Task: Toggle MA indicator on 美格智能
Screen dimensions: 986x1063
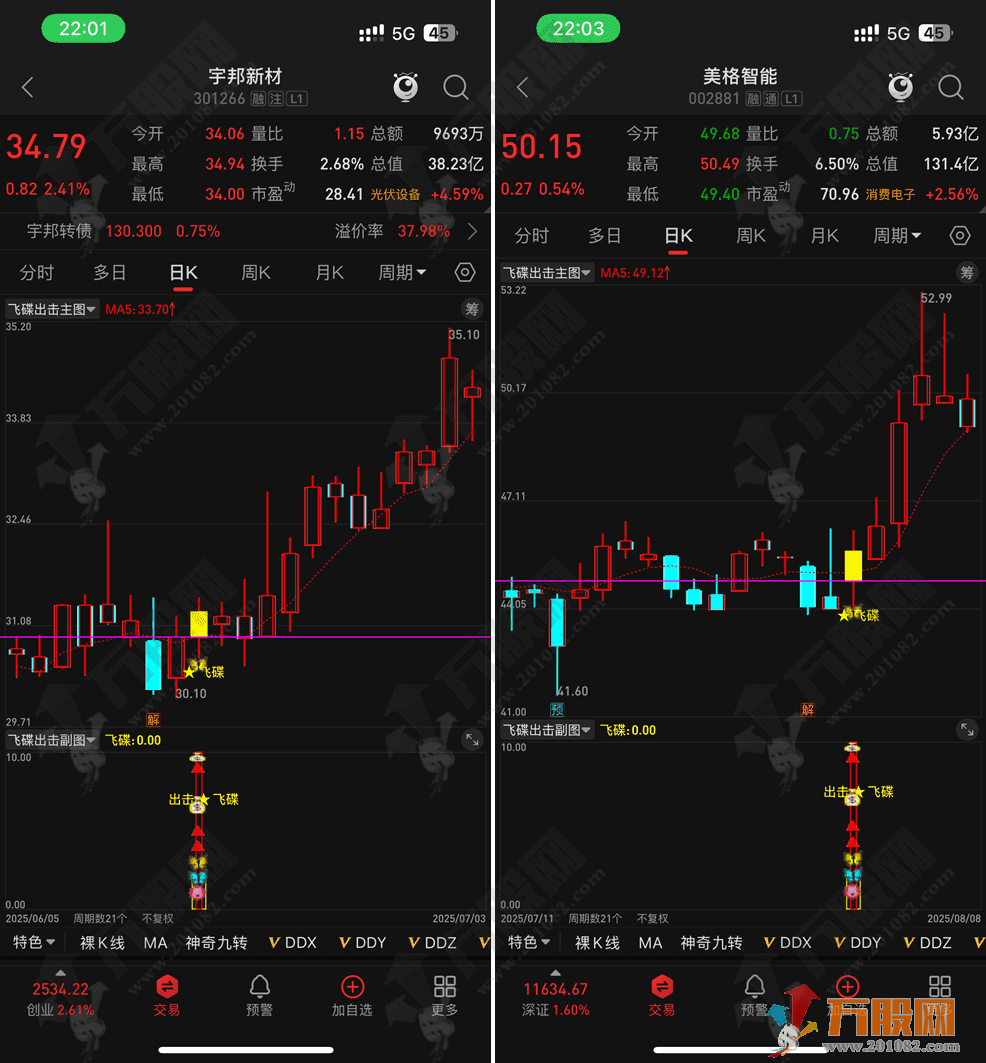Action: coord(650,943)
